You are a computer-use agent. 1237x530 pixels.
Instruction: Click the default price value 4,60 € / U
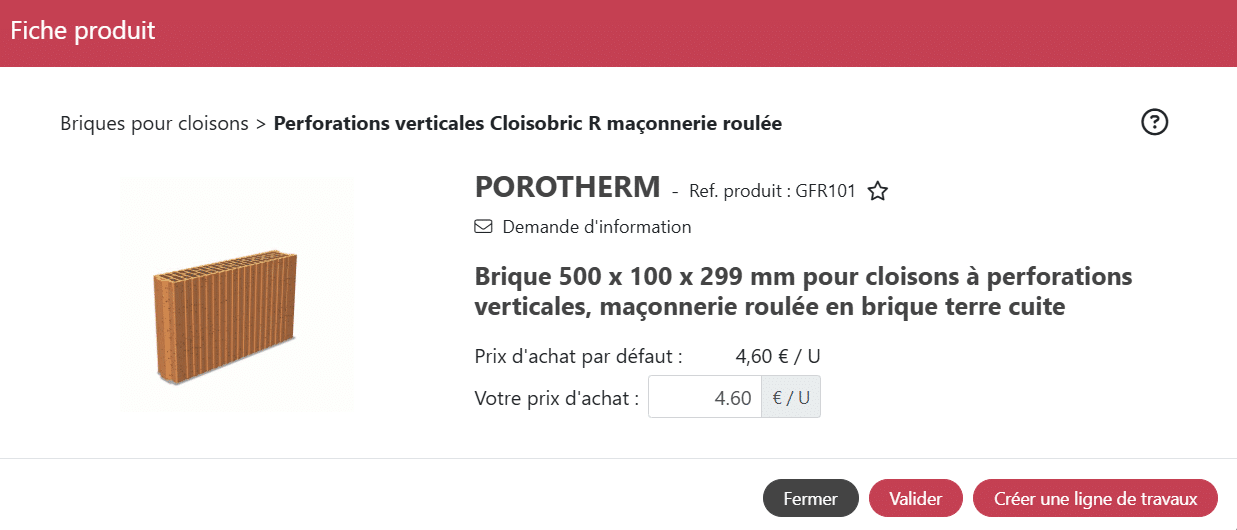777,356
